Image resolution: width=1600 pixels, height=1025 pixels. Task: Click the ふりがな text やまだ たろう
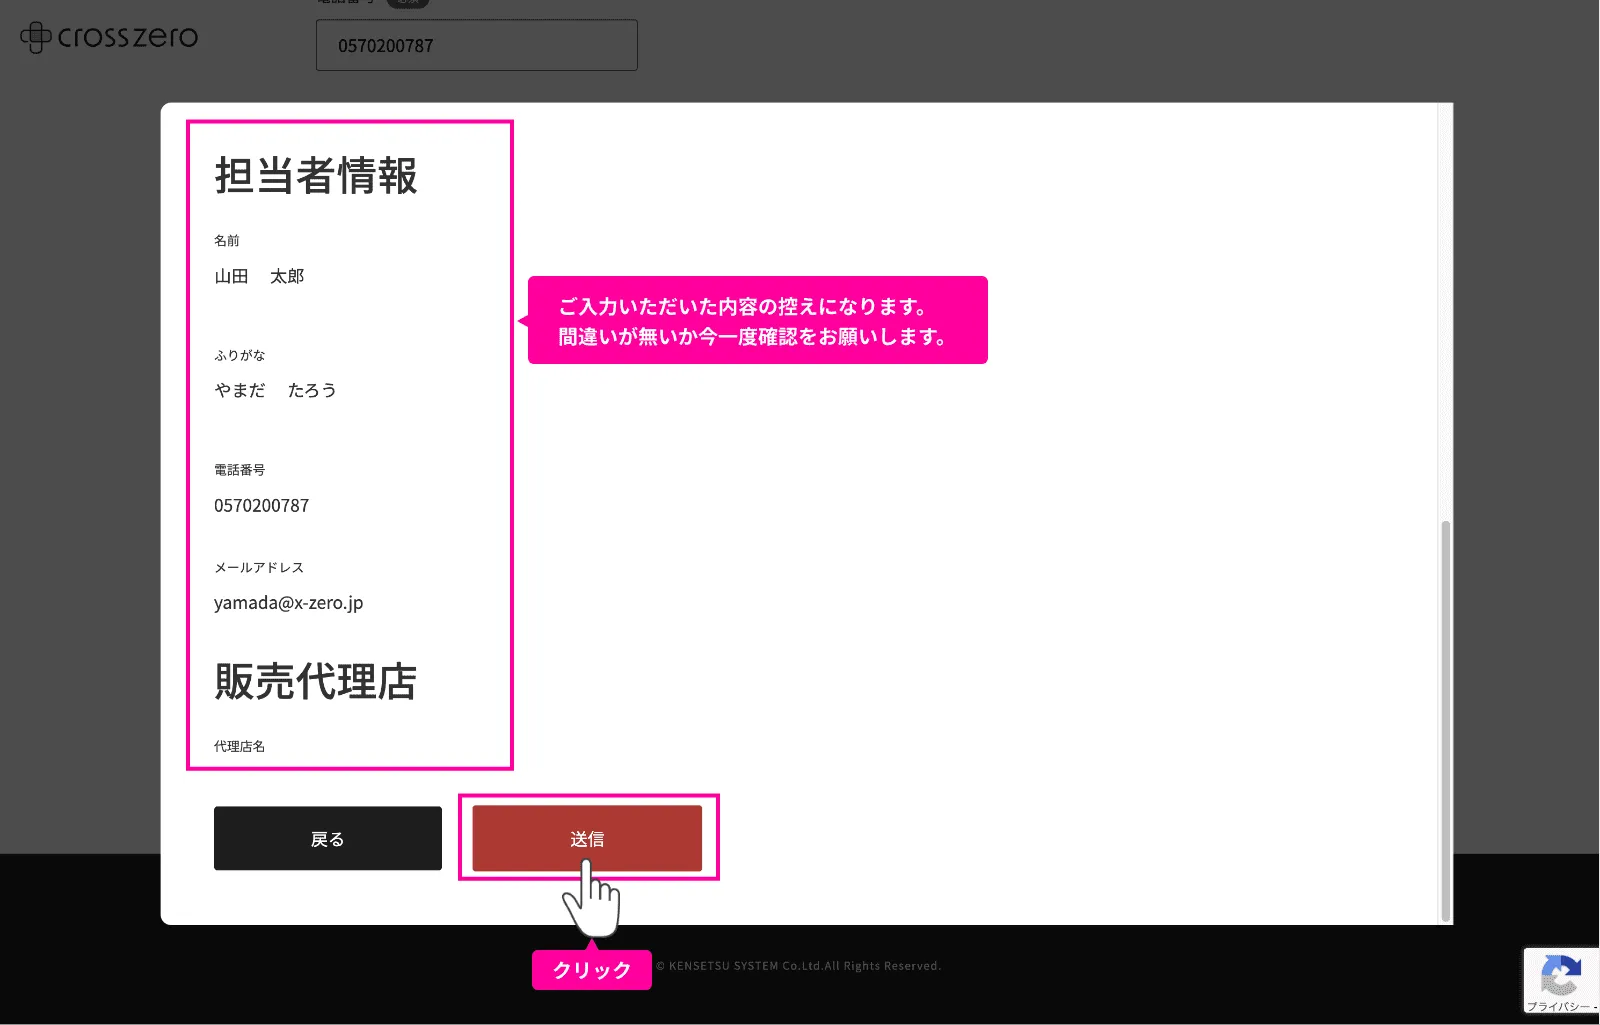tap(275, 390)
